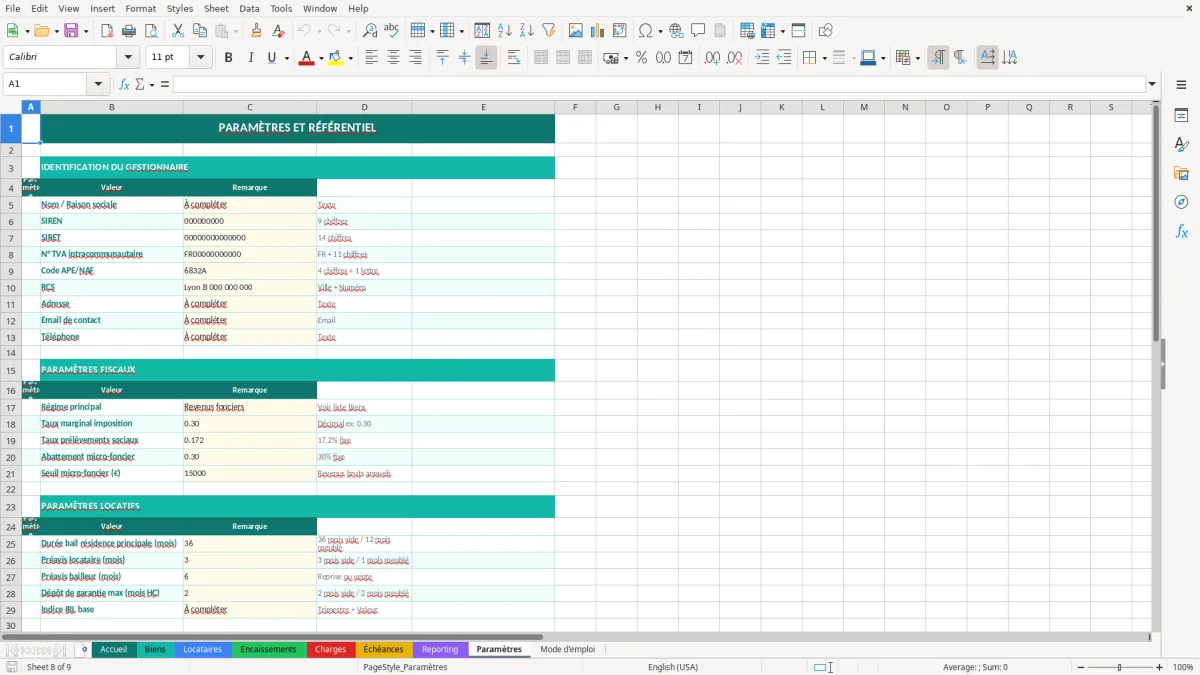Click English (USA) language status
Screen dimensions: 1200x675
click(673, 667)
